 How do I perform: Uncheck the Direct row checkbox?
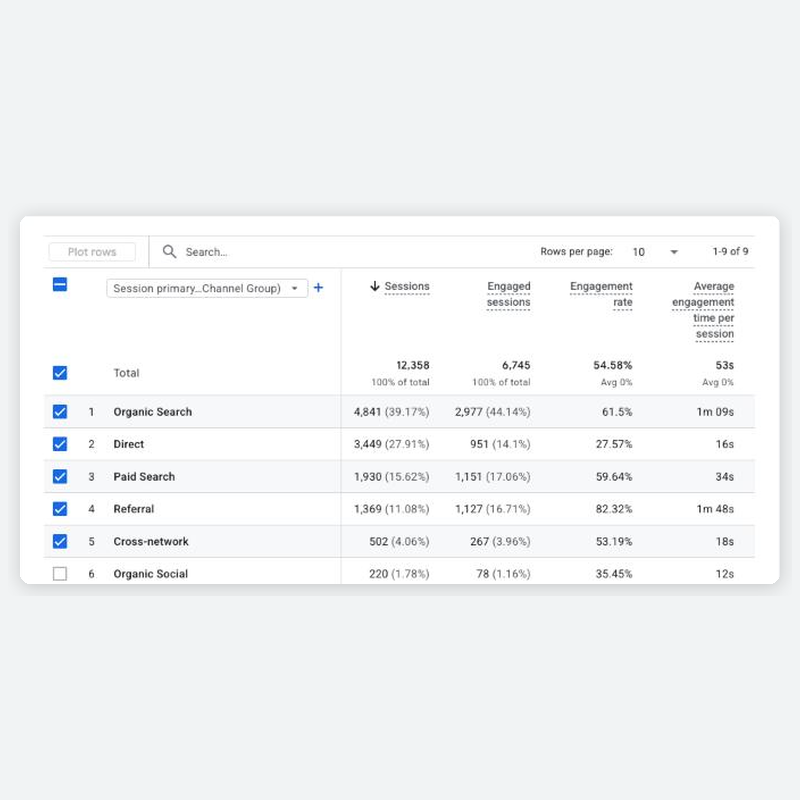60,444
